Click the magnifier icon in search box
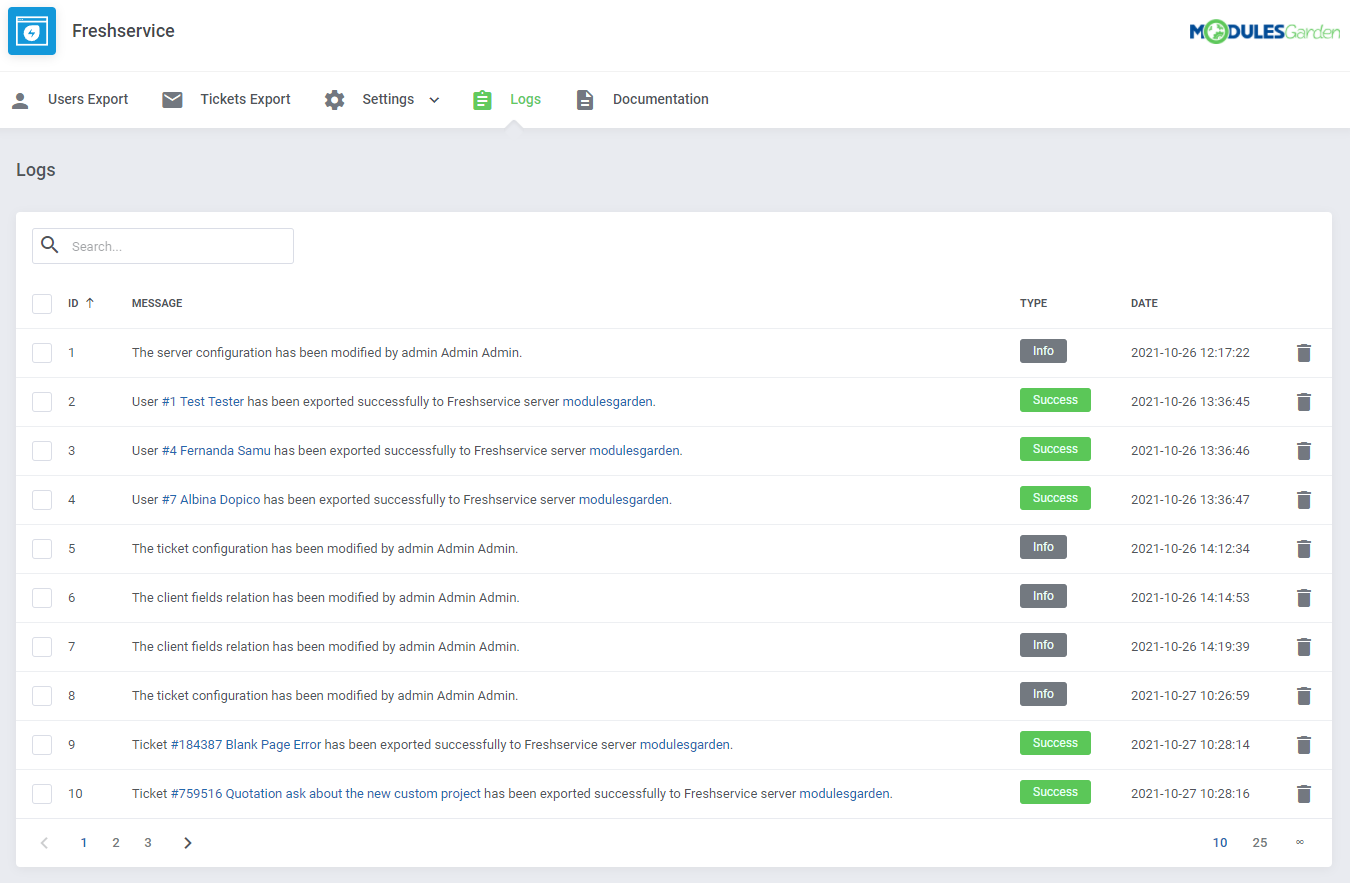This screenshot has width=1350, height=883. (50, 245)
